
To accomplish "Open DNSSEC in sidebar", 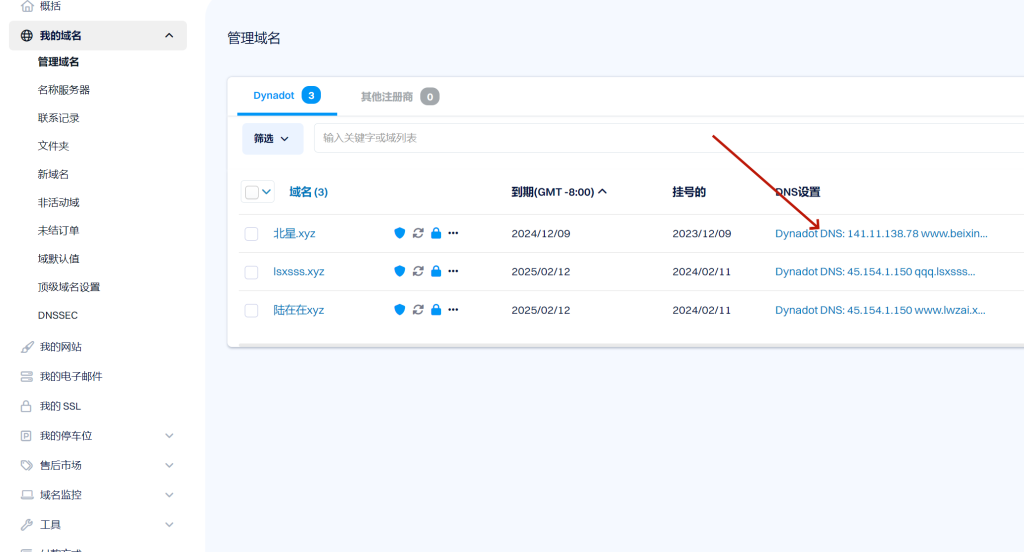I will [x=57, y=315].
